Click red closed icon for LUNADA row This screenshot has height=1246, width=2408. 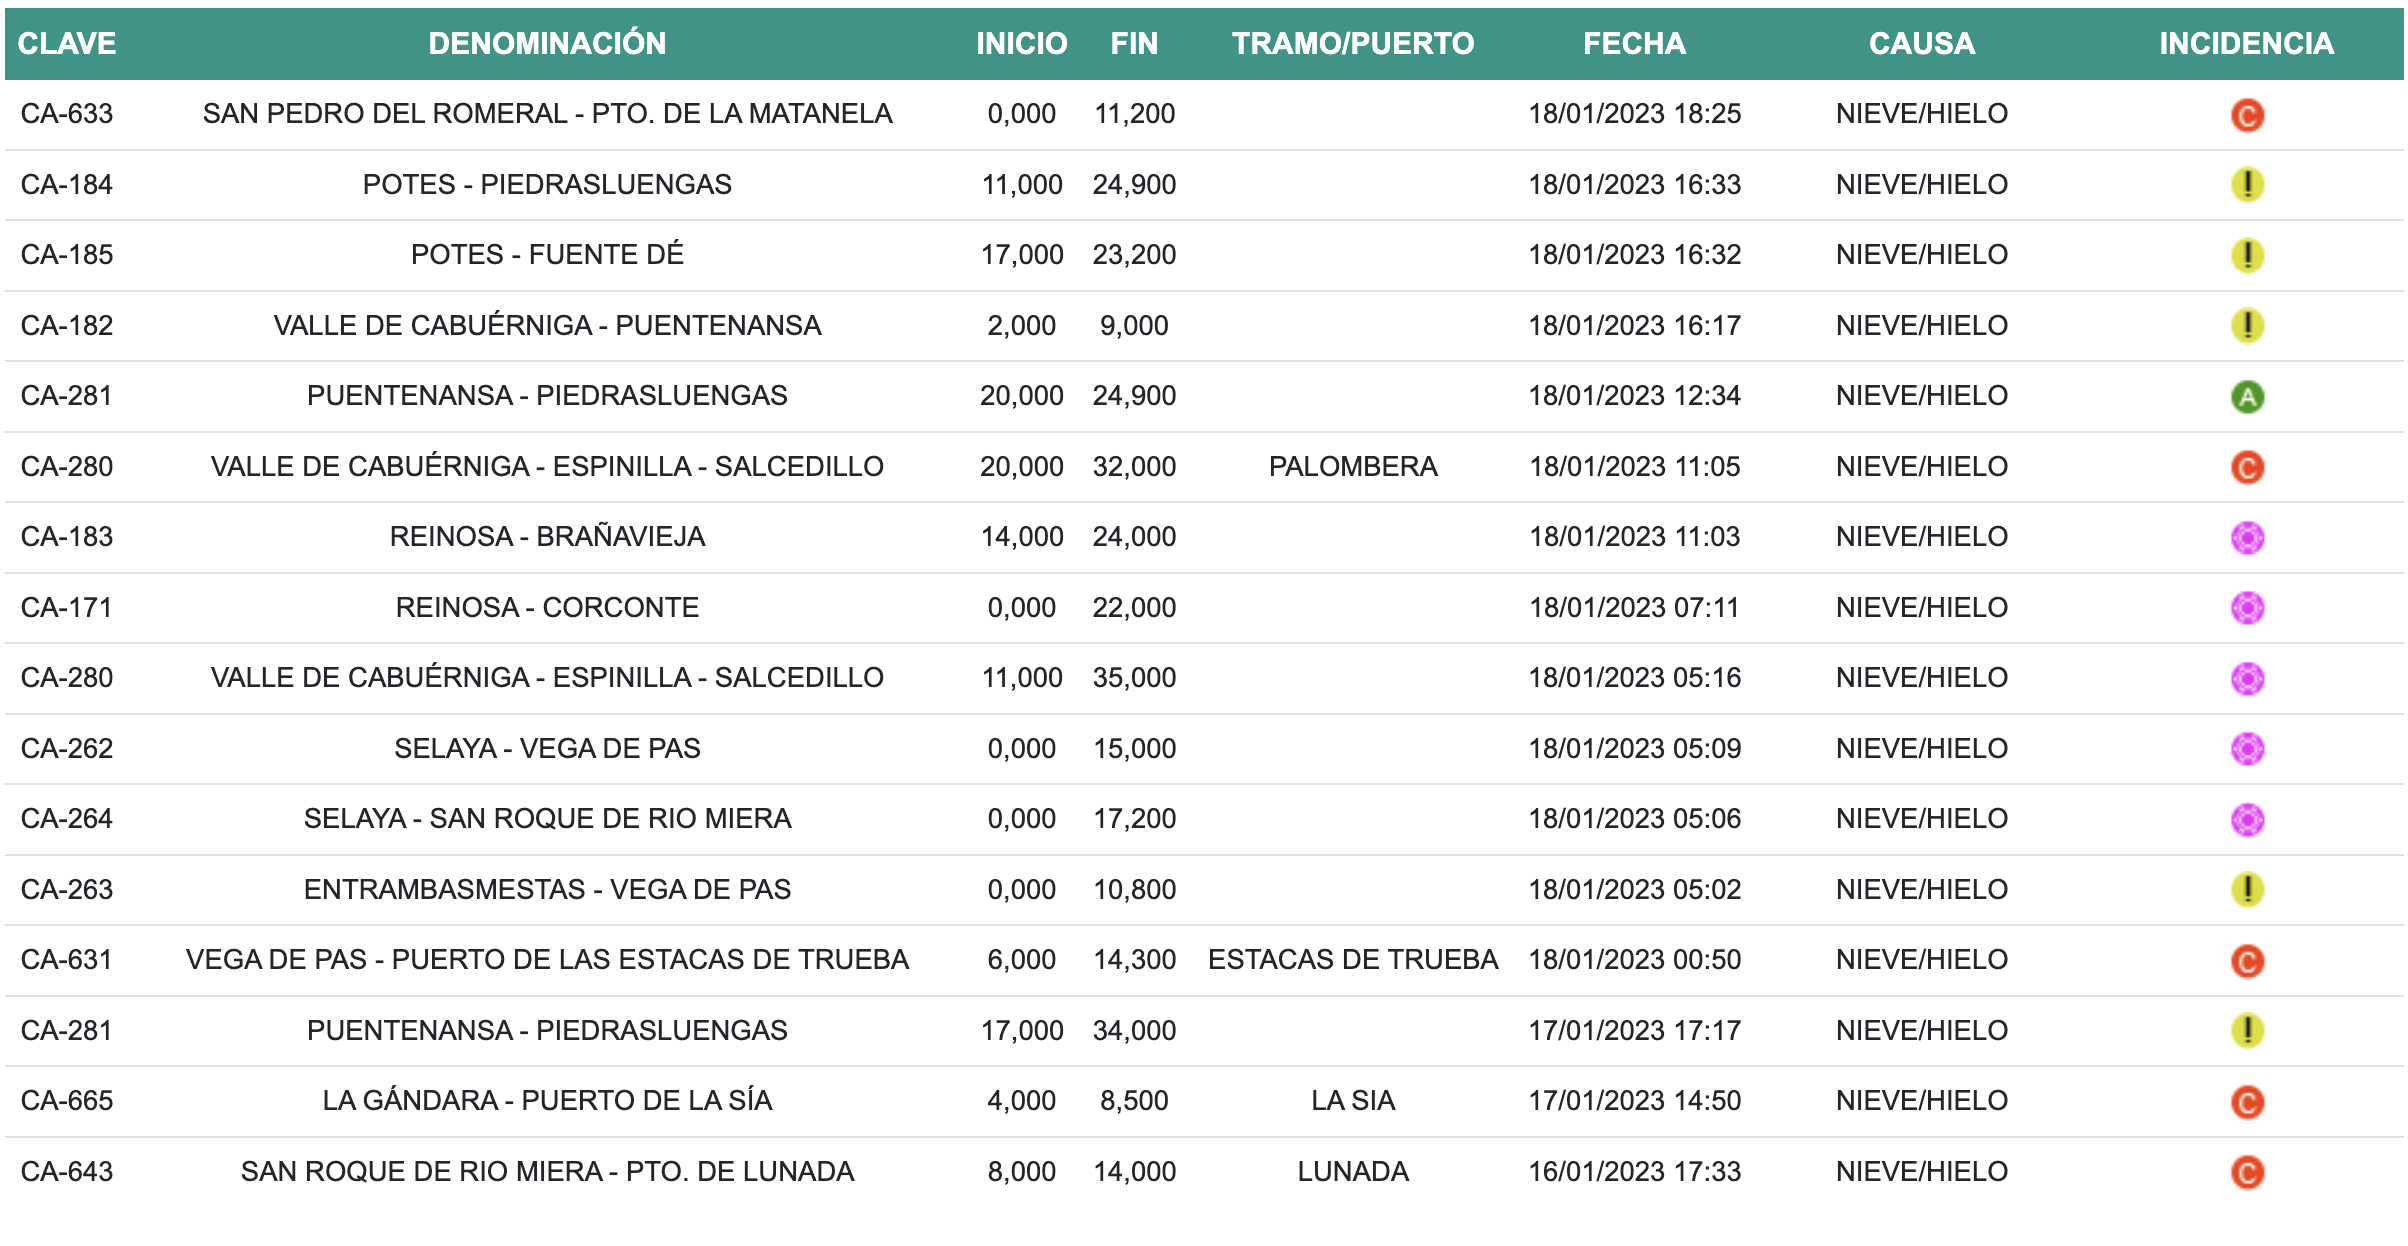[2246, 1172]
